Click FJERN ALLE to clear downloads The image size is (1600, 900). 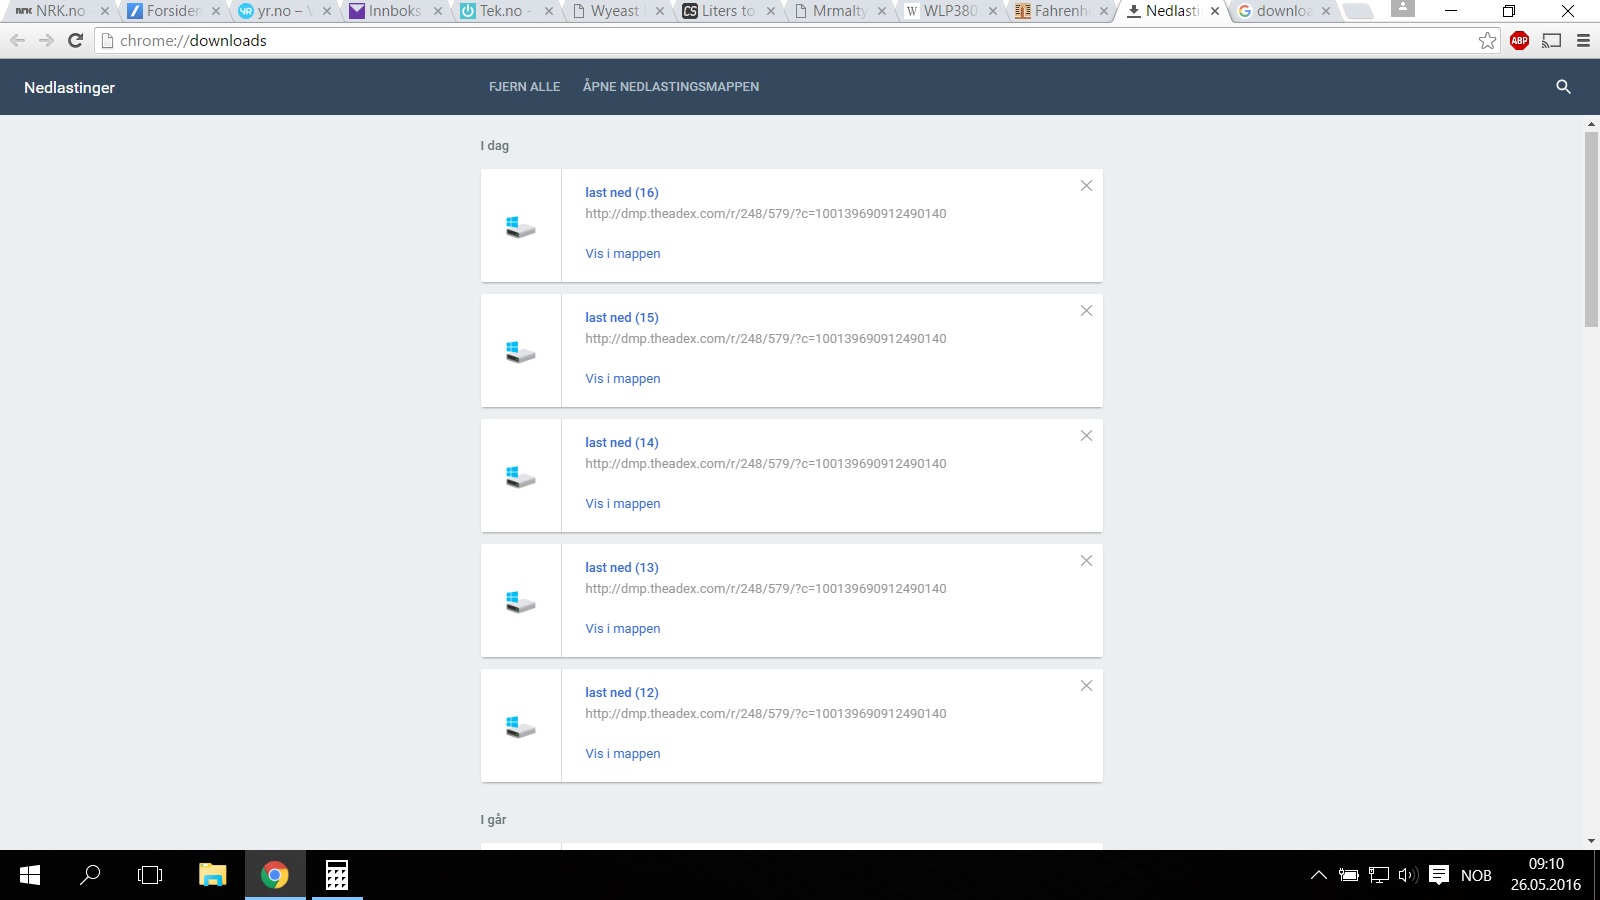click(524, 87)
